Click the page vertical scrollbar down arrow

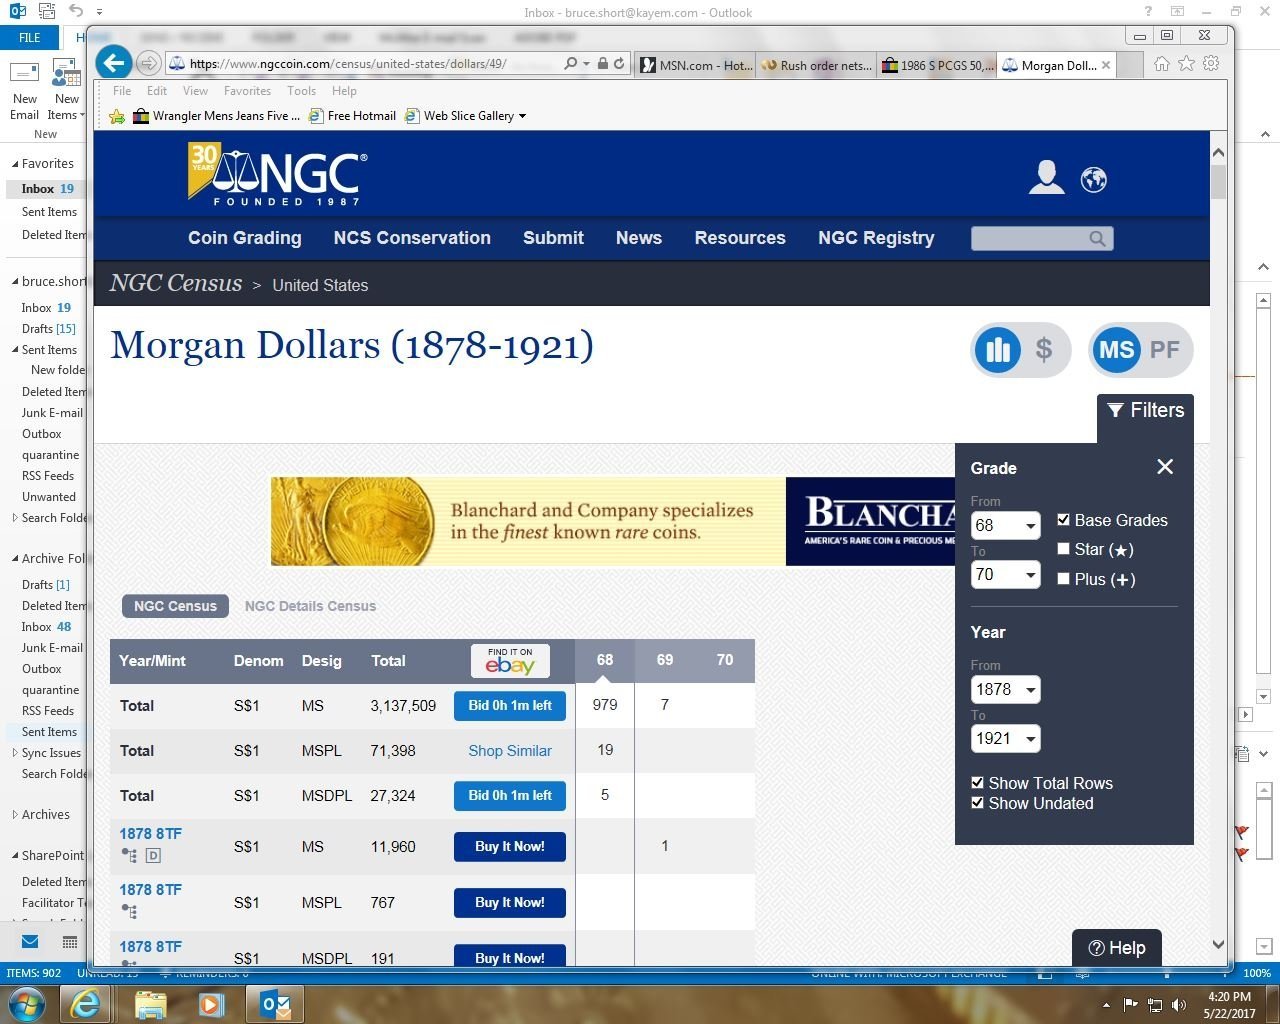pyautogui.click(x=1218, y=945)
